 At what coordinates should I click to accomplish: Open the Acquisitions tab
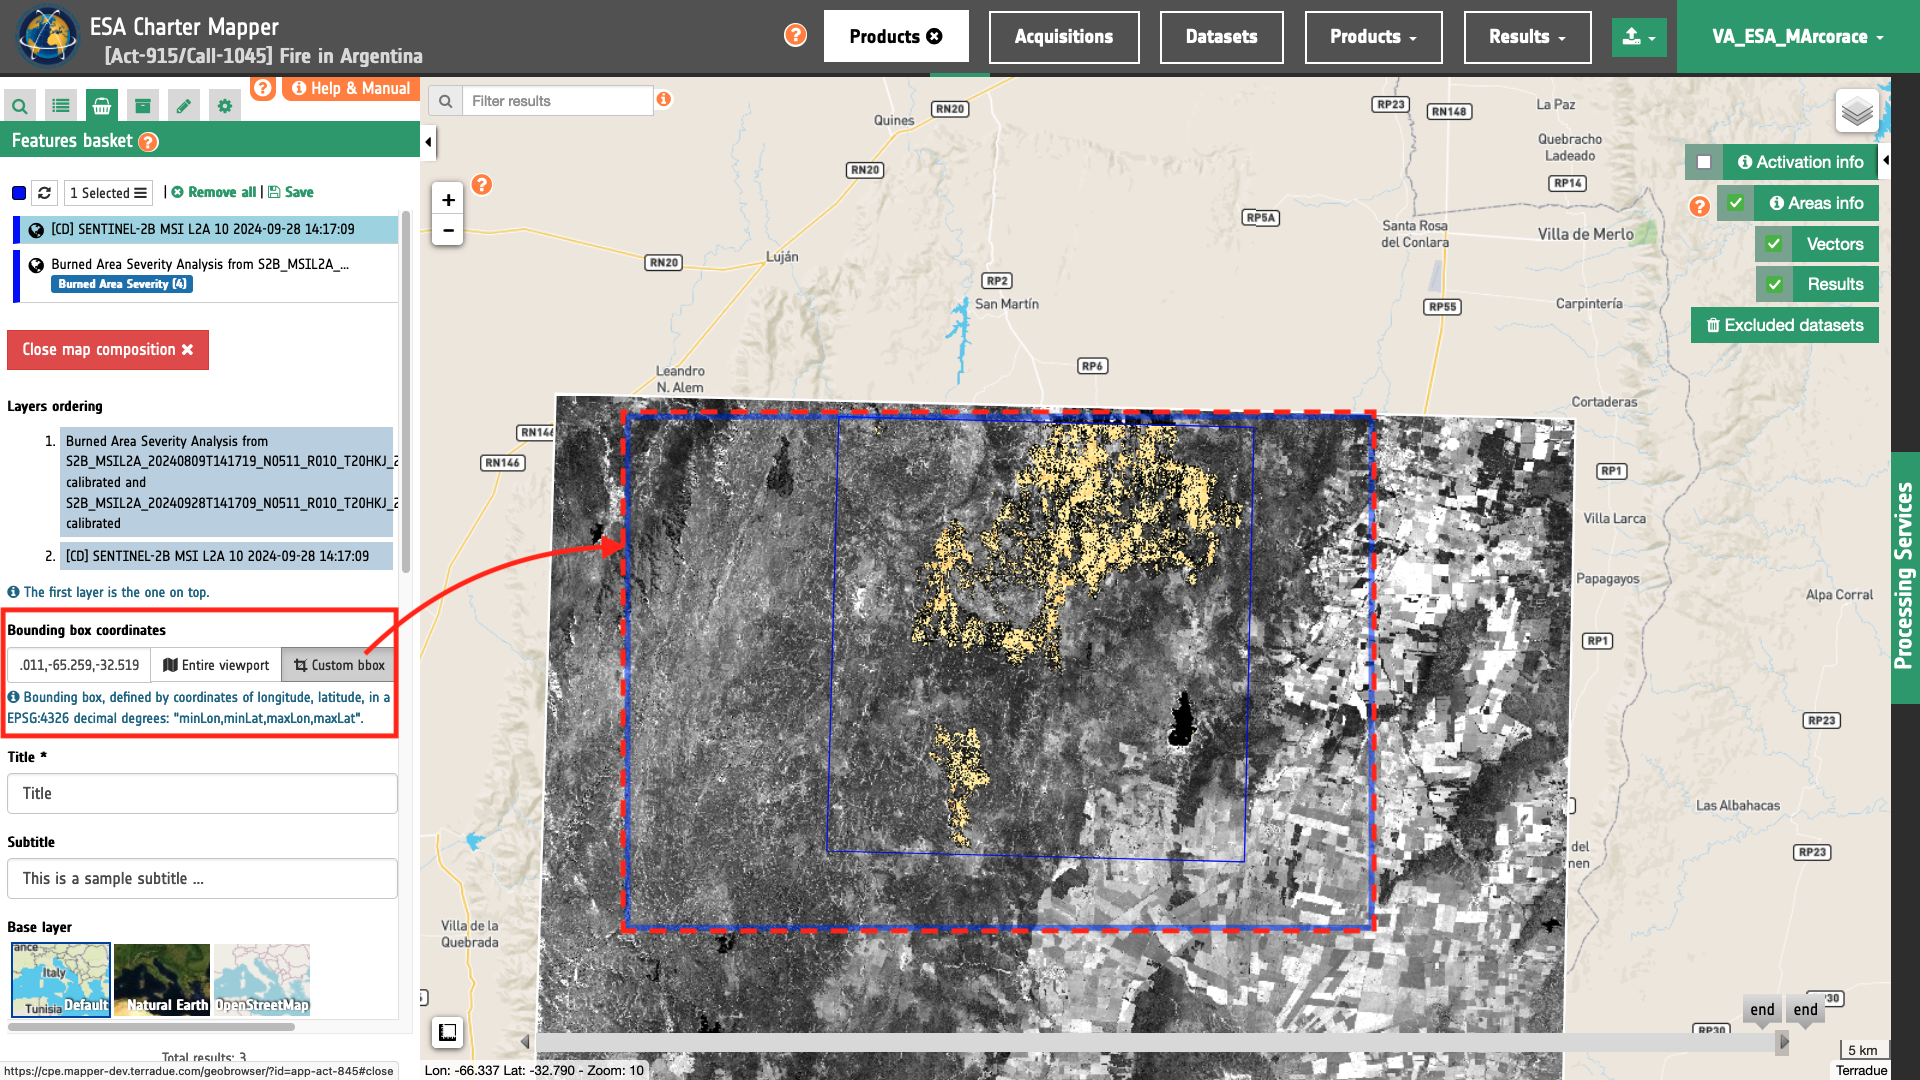(1064, 37)
